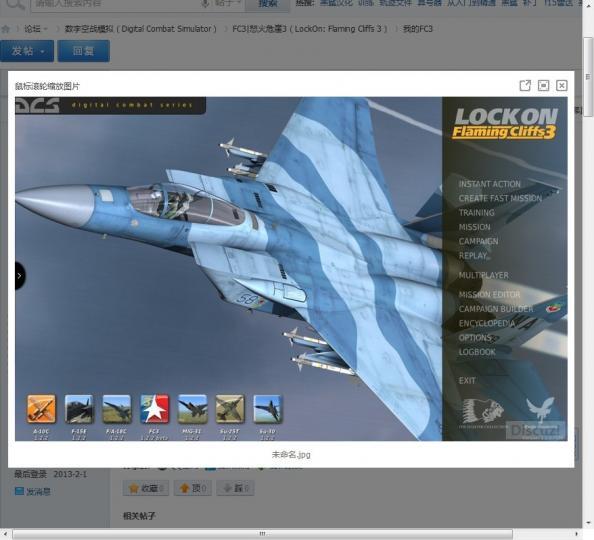
Task: Click the horizontal scrollbar at the bottom
Action: (x=262, y=534)
